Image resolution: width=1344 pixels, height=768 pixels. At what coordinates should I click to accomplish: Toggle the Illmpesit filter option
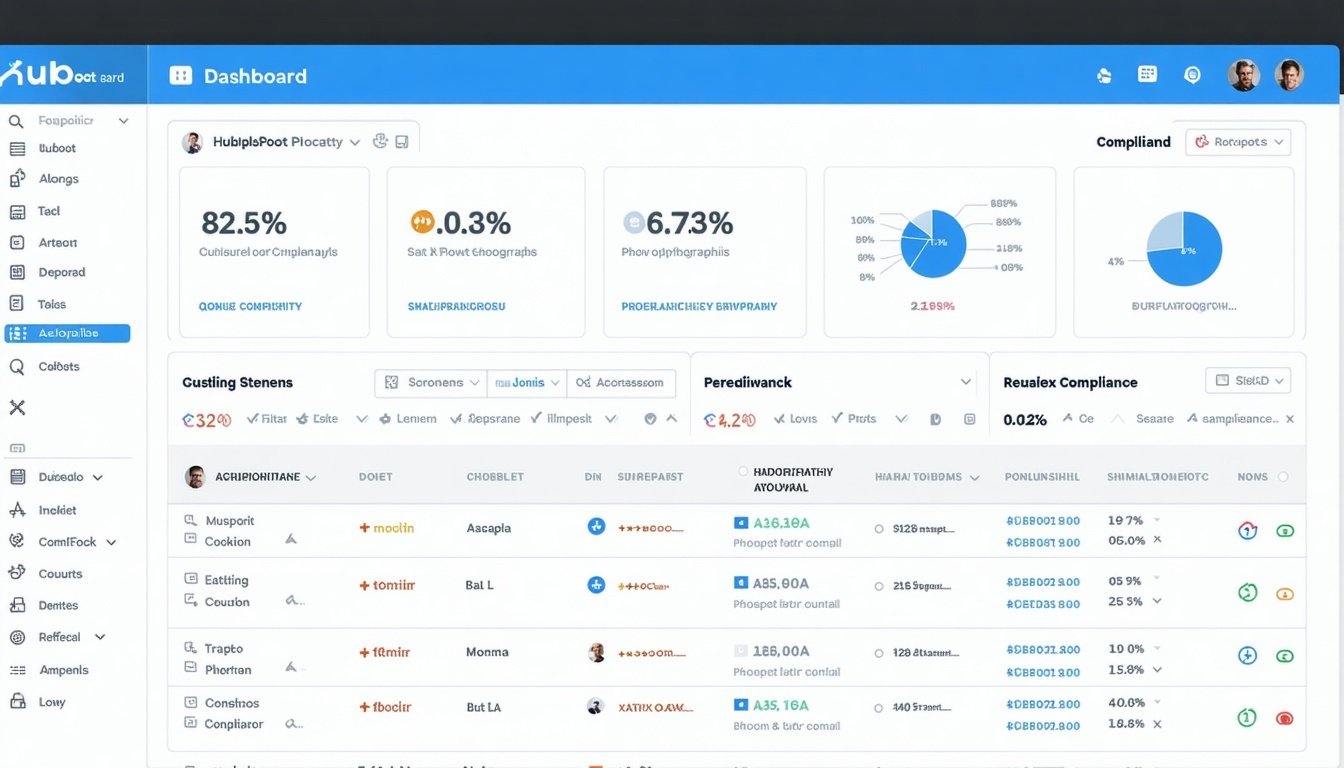click(534, 418)
